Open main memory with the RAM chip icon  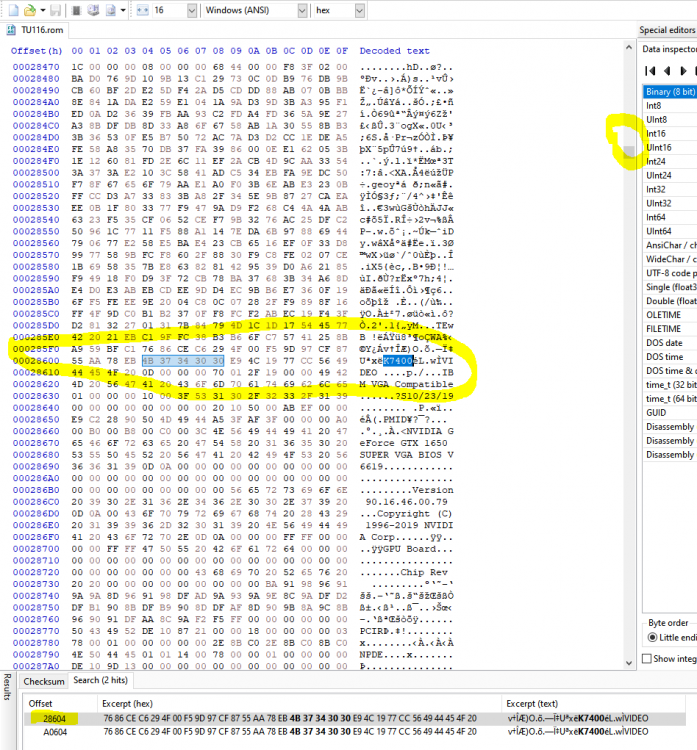(76, 10)
